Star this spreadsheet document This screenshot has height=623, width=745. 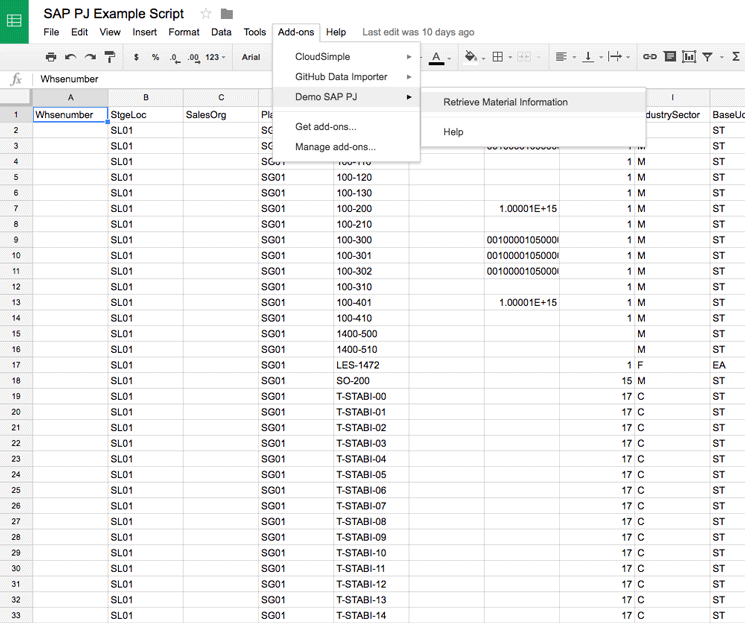point(206,13)
